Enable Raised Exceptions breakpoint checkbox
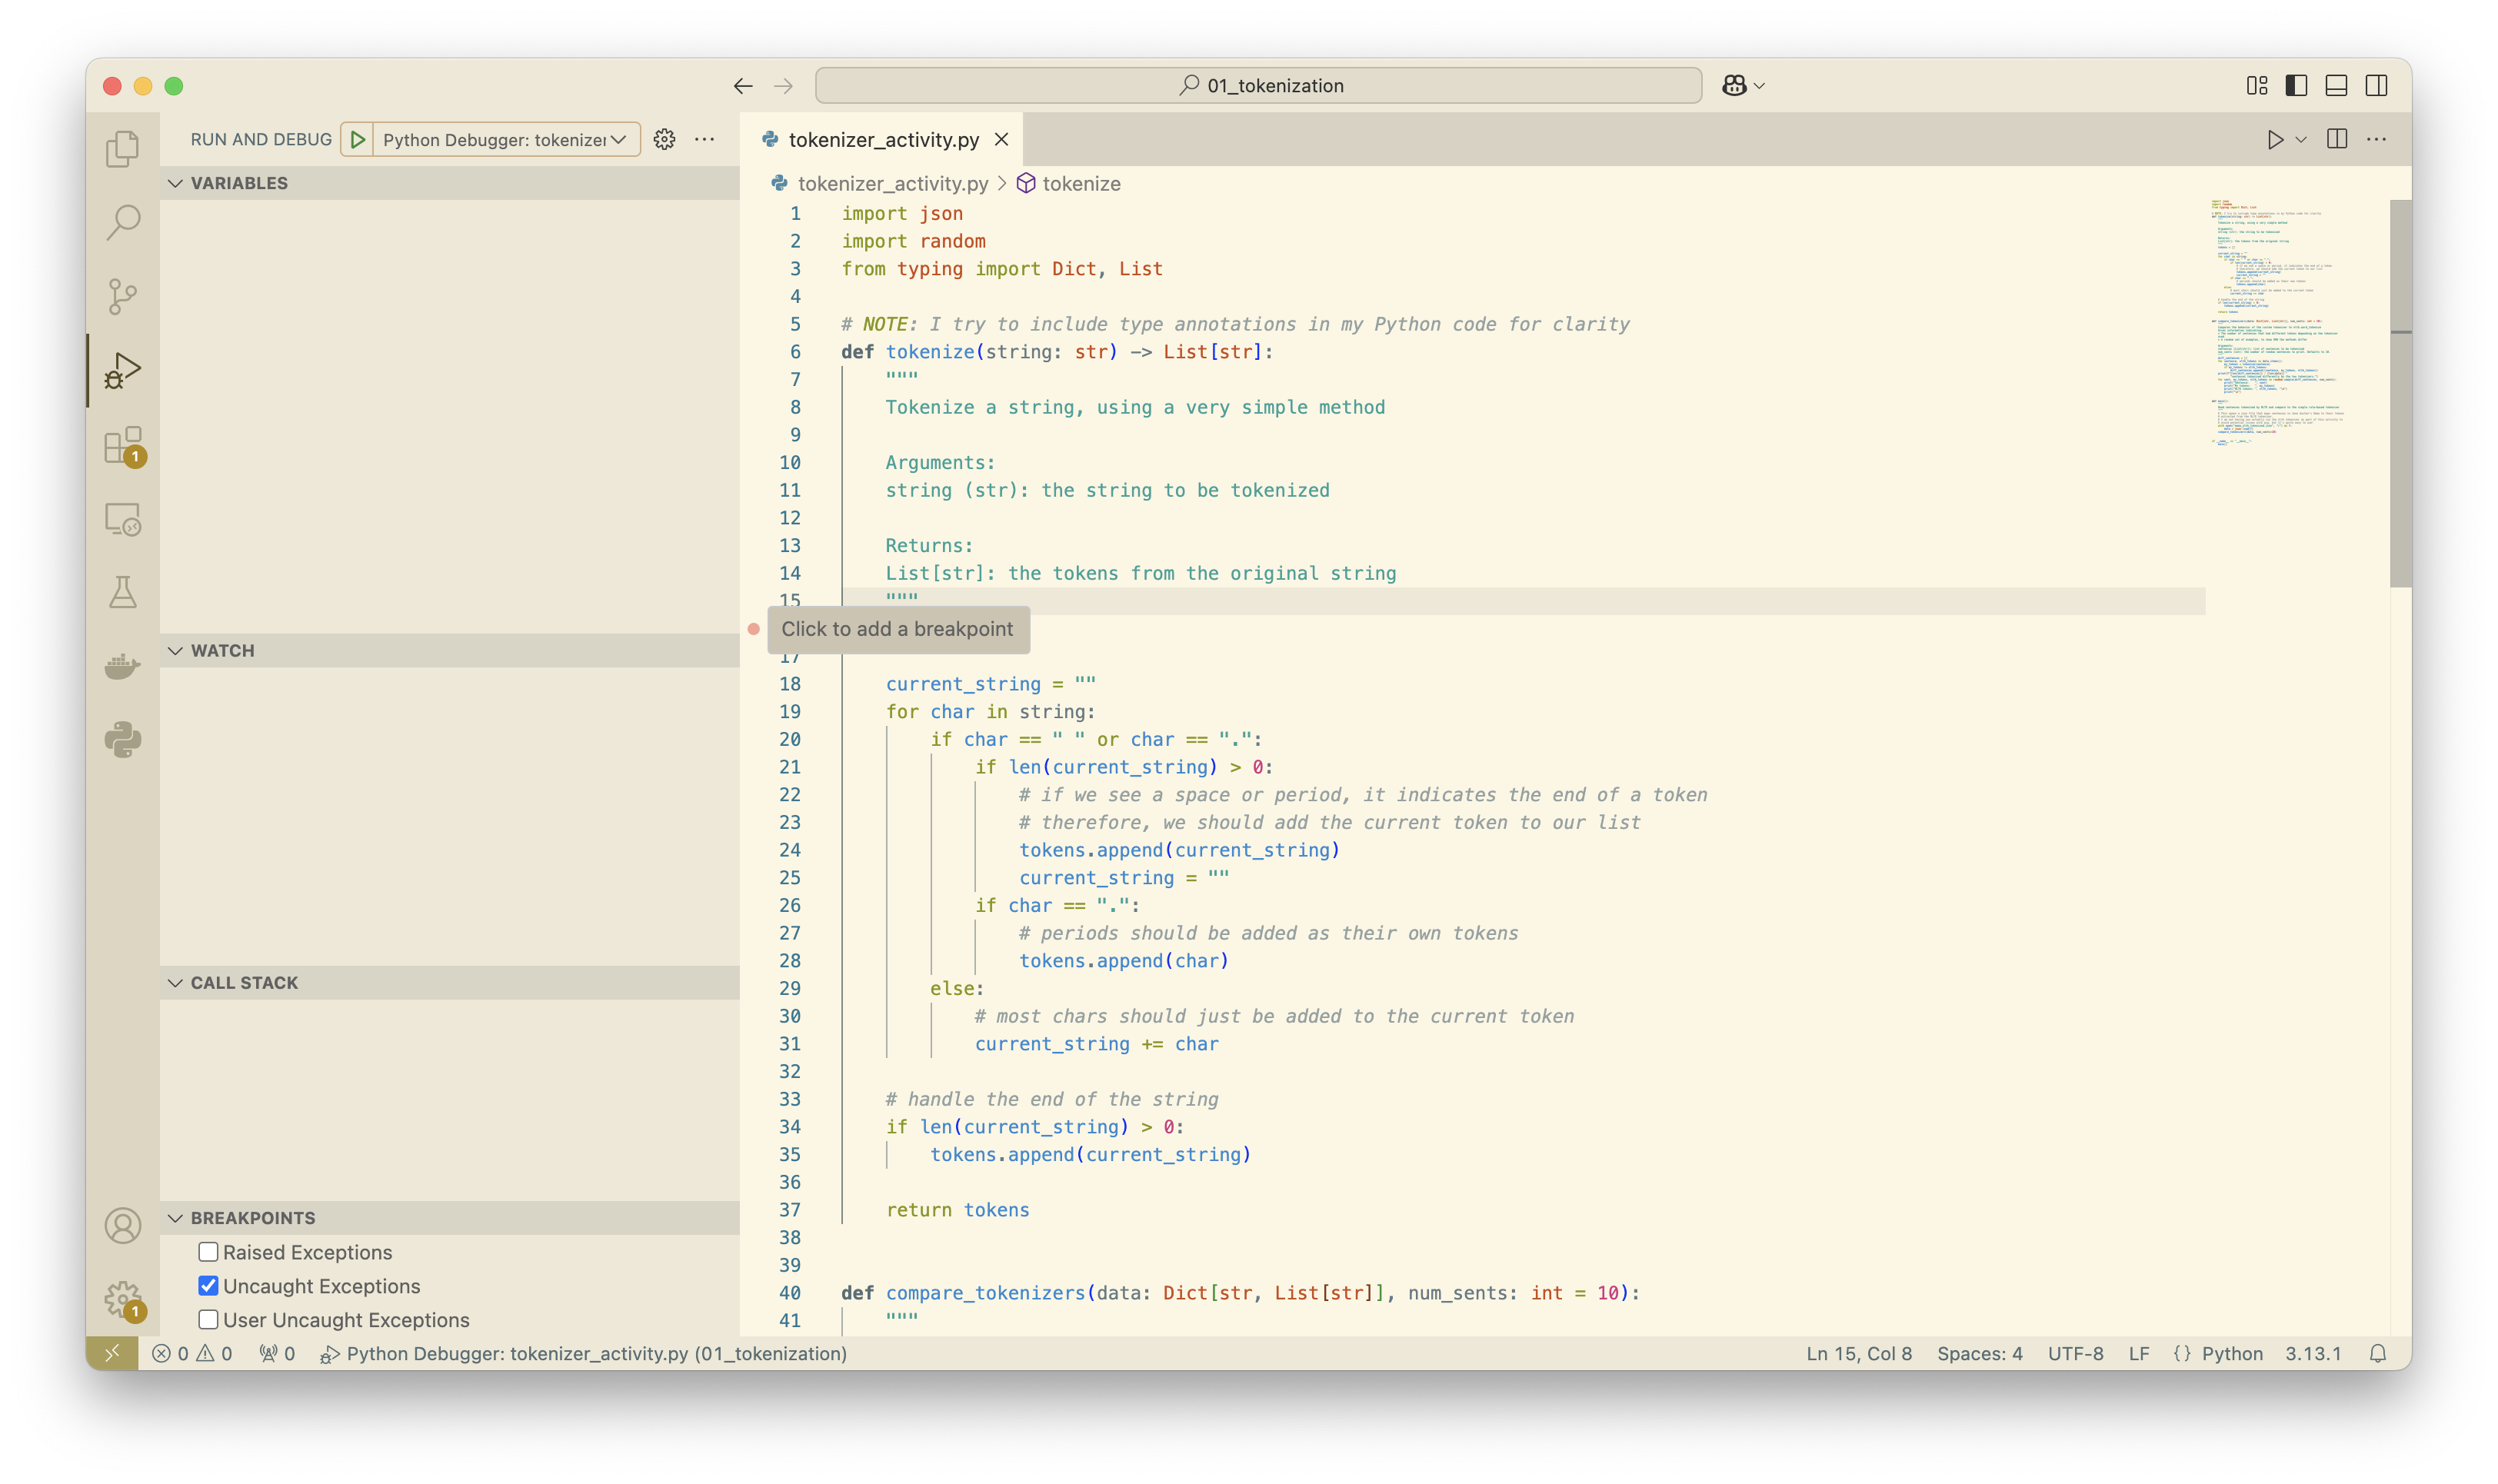The width and height of the screenshot is (2498, 1484). pyautogui.click(x=208, y=1252)
